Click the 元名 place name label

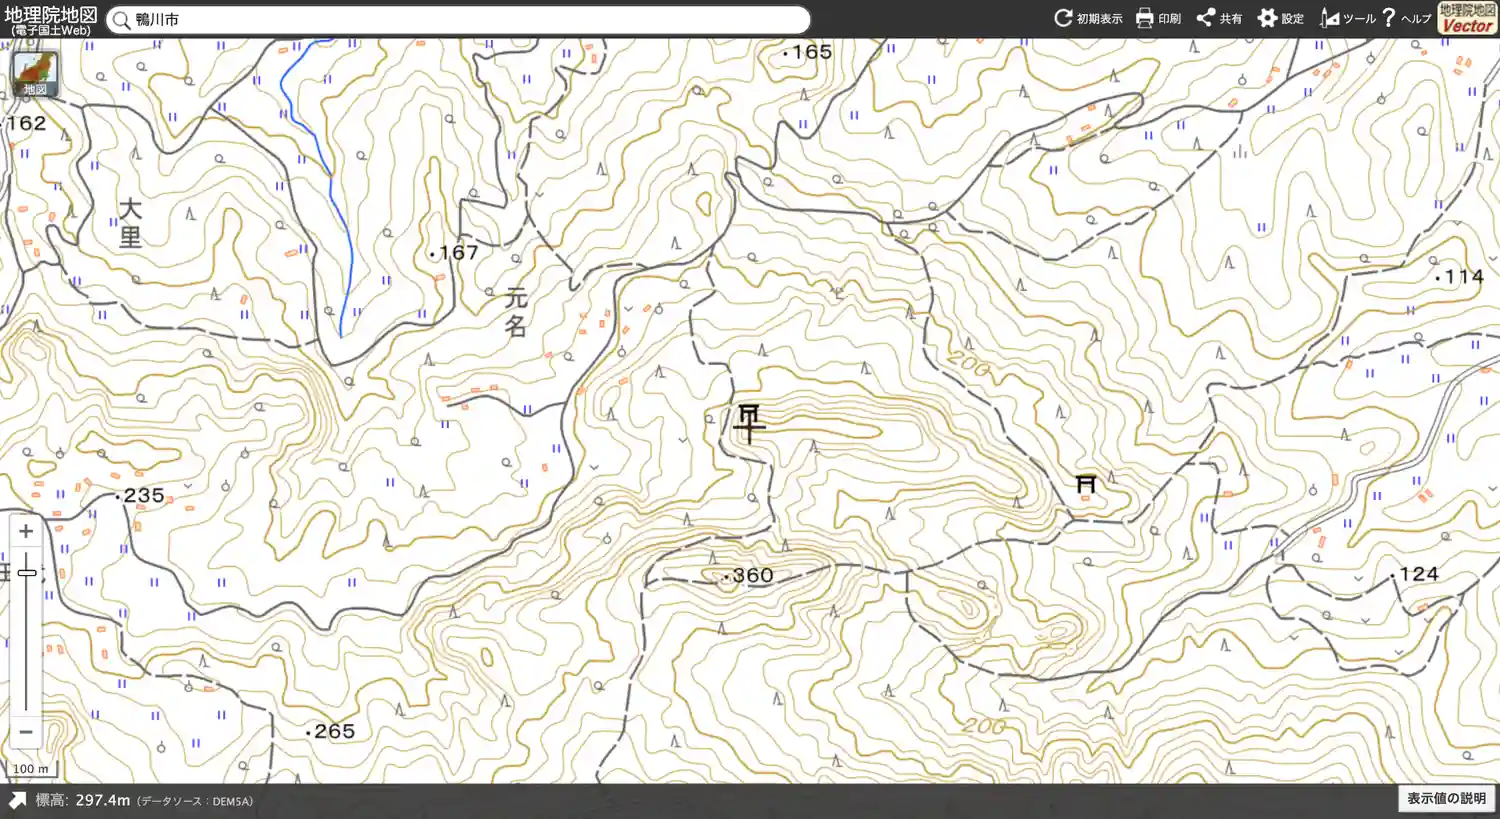click(515, 311)
